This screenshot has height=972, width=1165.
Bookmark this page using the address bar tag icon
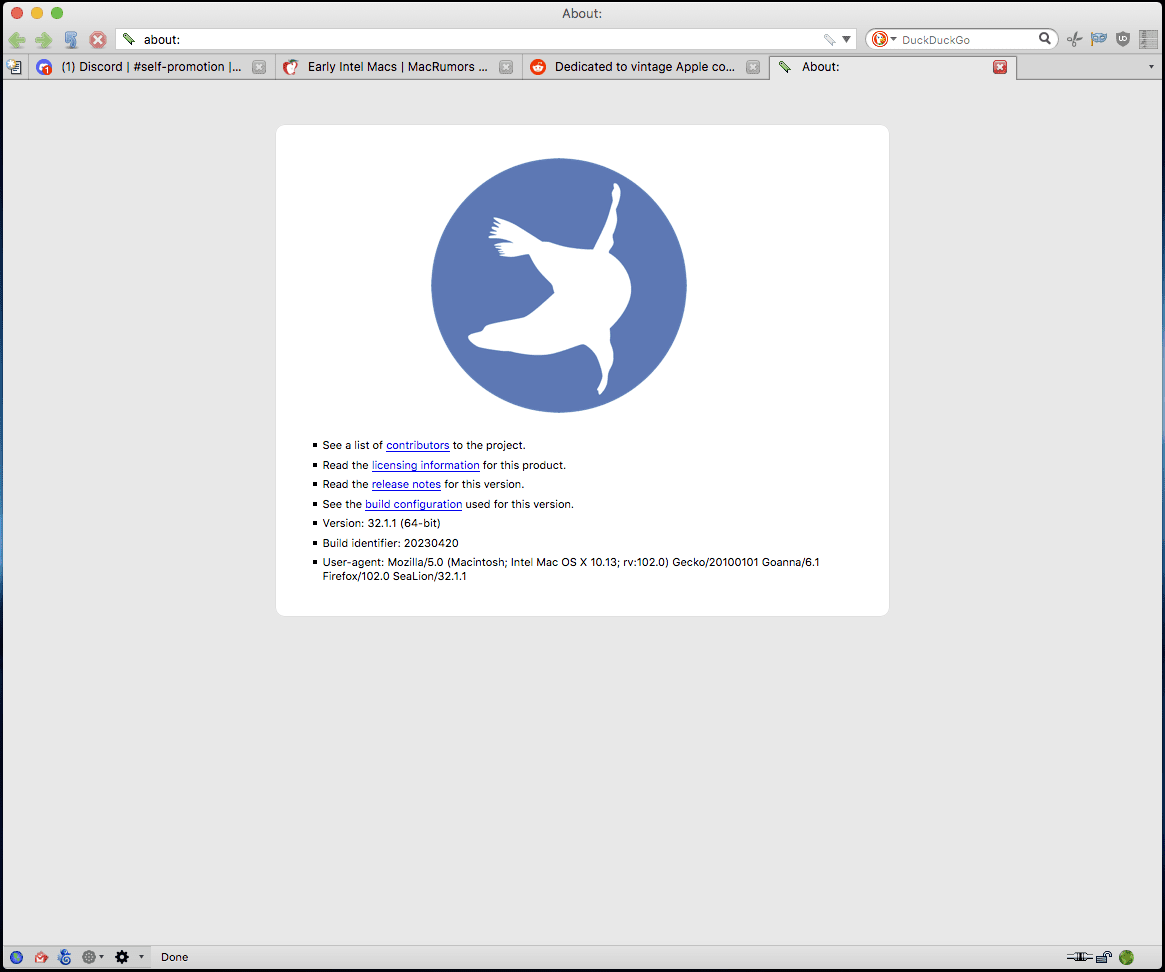click(829, 39)
